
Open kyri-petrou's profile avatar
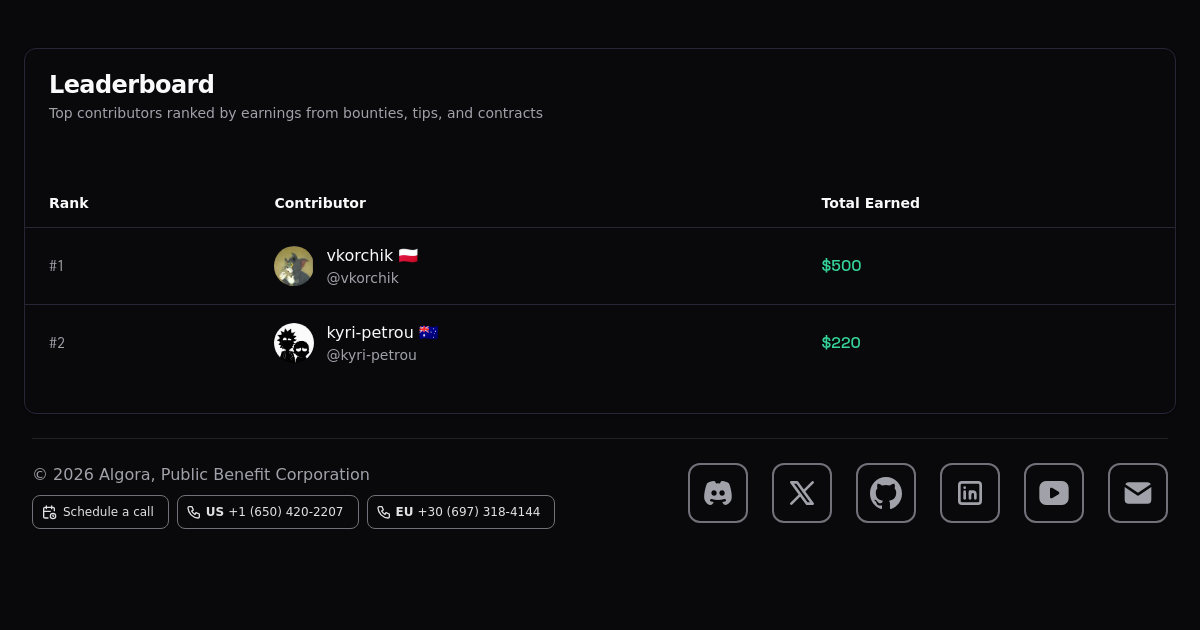(293, 343)
